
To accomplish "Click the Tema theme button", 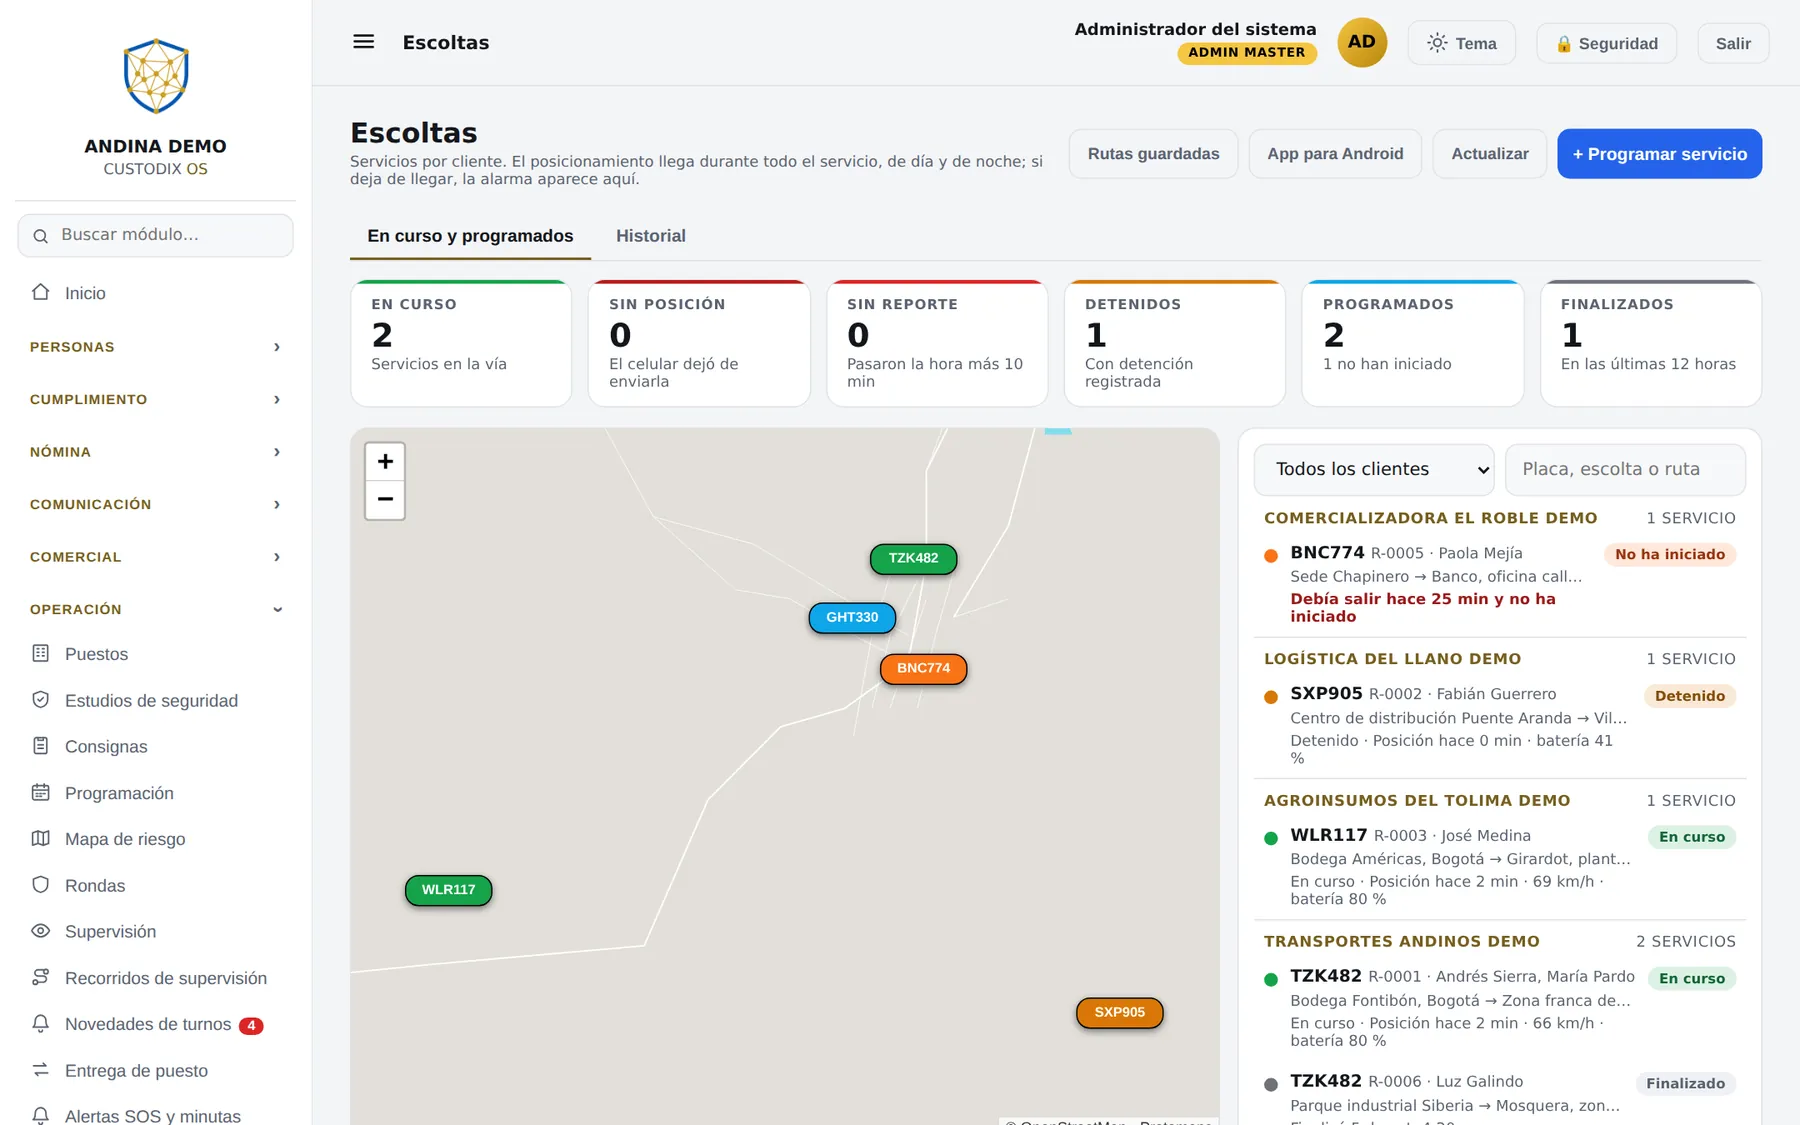I will point(1462,43).
